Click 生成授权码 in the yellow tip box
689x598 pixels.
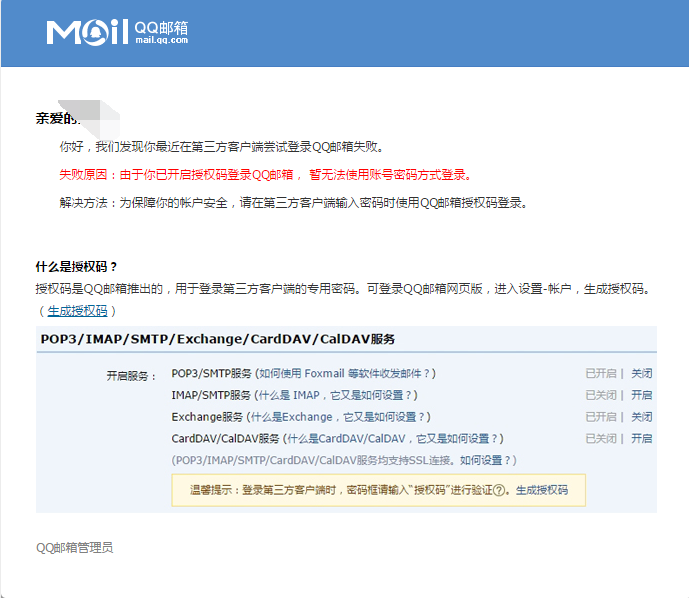(x=542, y=490)
